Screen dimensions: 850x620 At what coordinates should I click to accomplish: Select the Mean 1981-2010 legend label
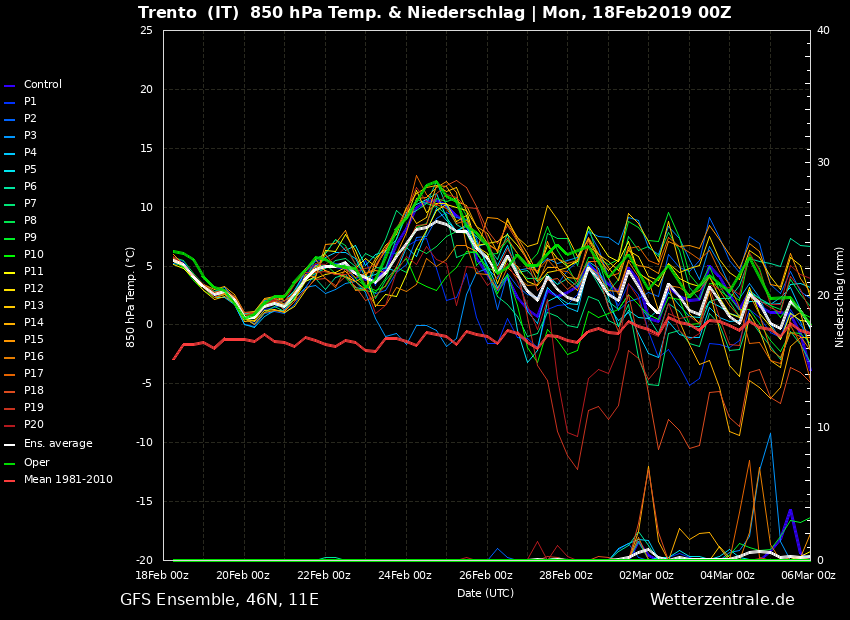68,480
